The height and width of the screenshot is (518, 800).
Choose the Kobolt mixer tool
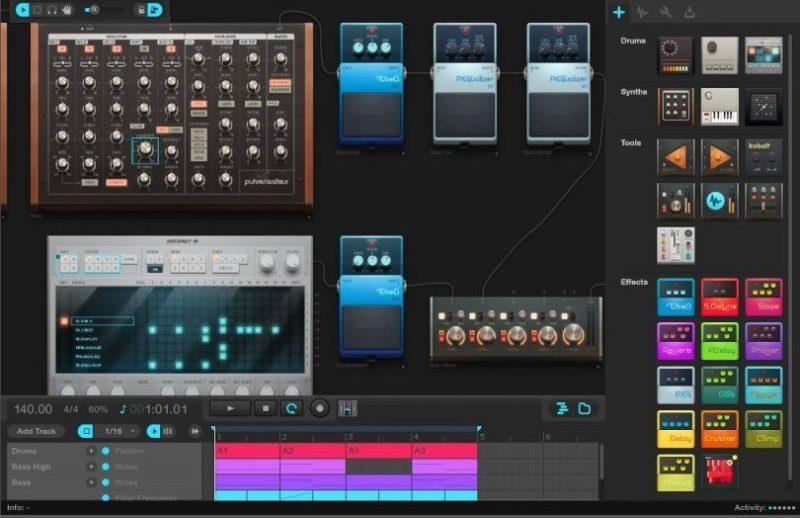[x=764, y=158]
